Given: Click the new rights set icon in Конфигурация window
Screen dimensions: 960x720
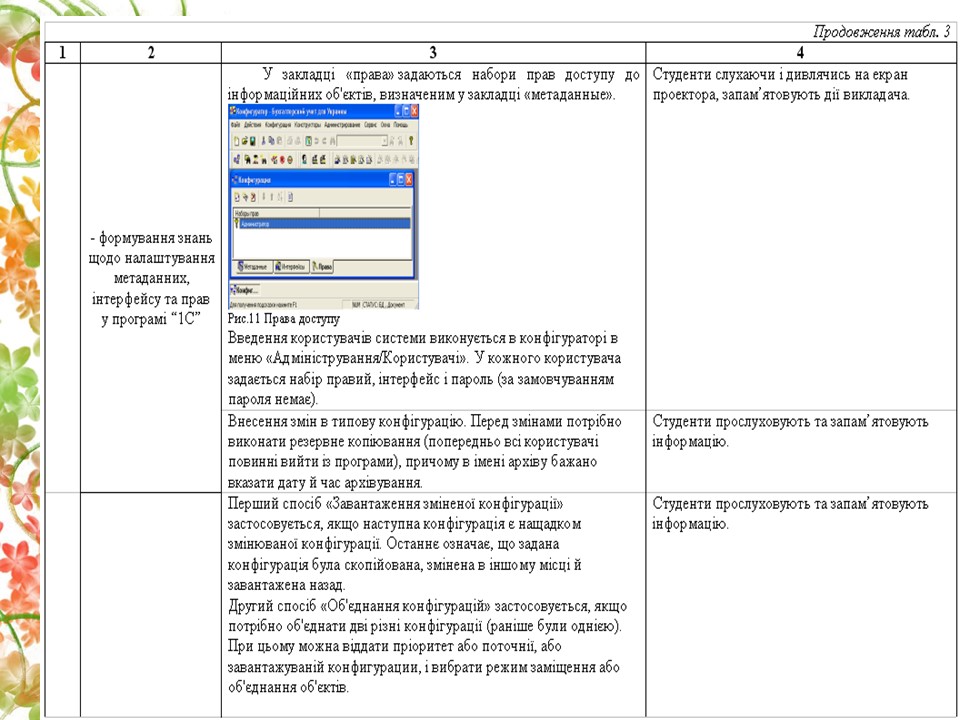Looking at the screenshot, I should coord(236,197).
